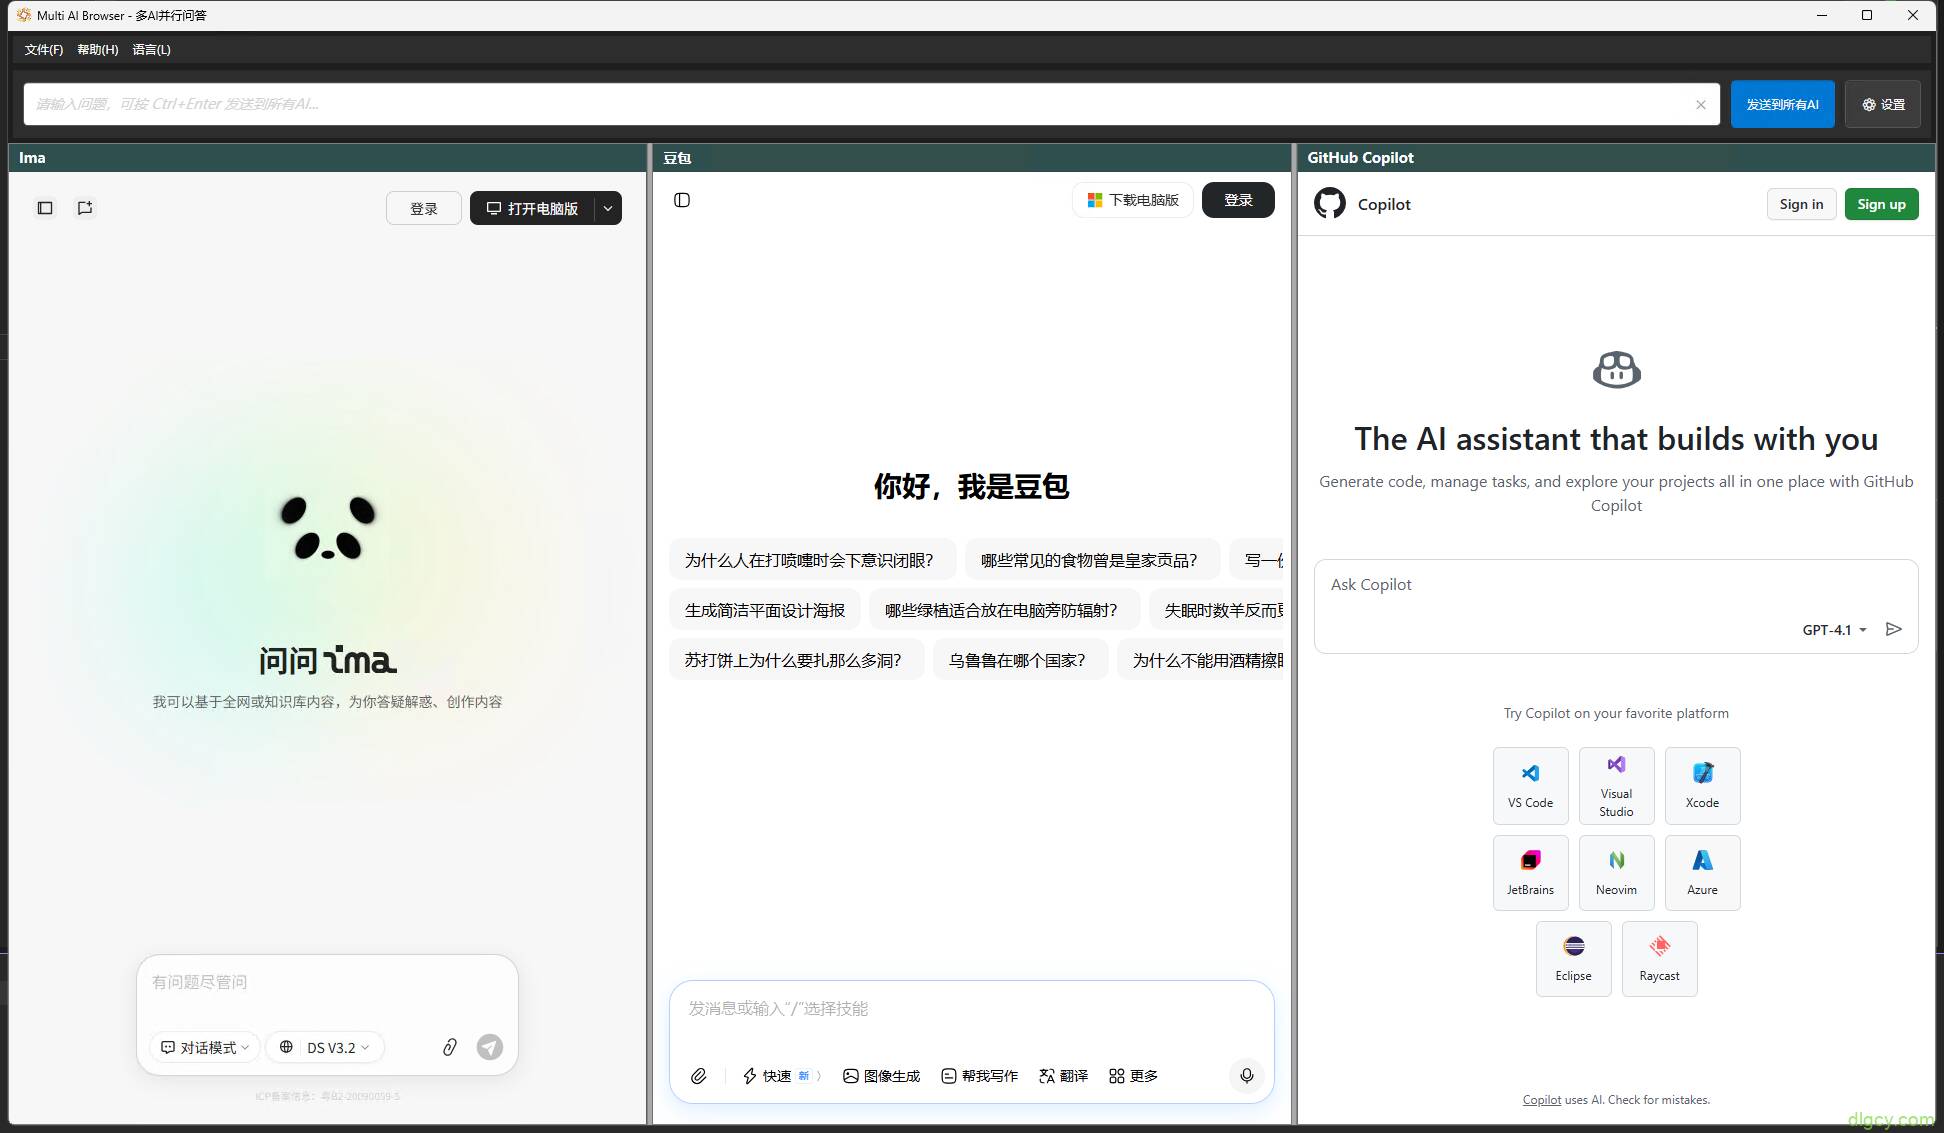
Task: Click the 发送到所有AI button
Action: click(1782, 104)
